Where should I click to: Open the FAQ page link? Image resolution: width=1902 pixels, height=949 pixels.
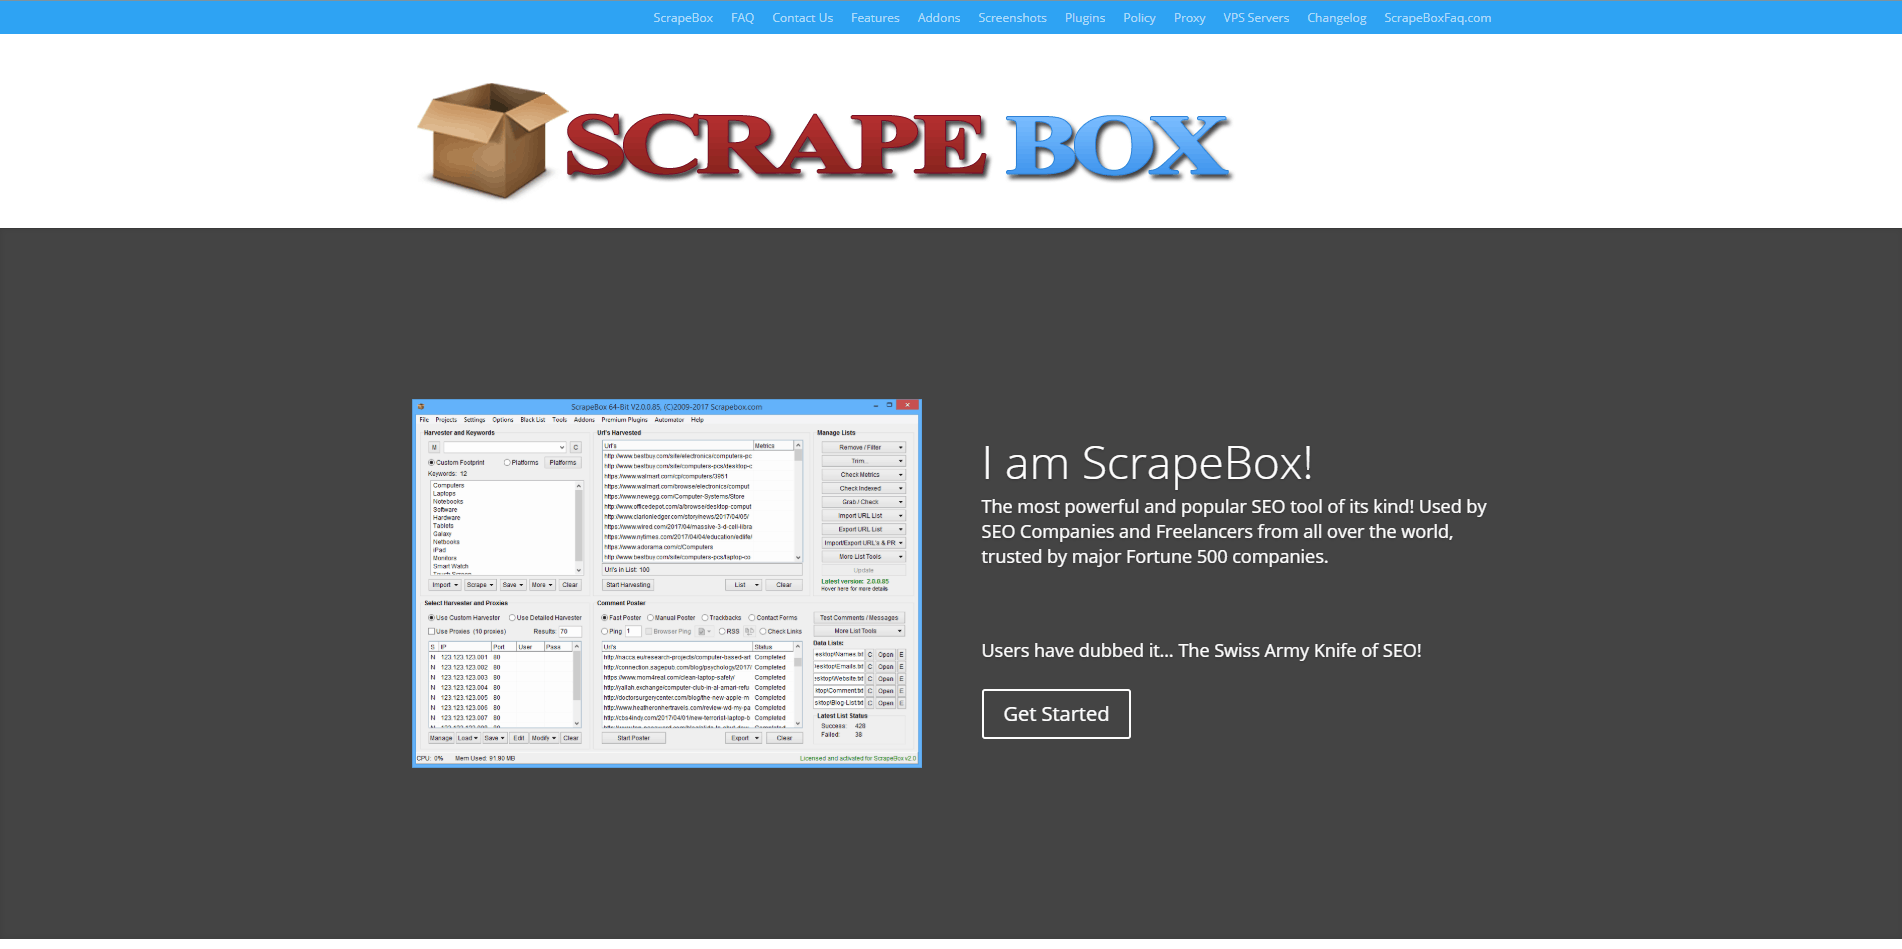[742, 18]
